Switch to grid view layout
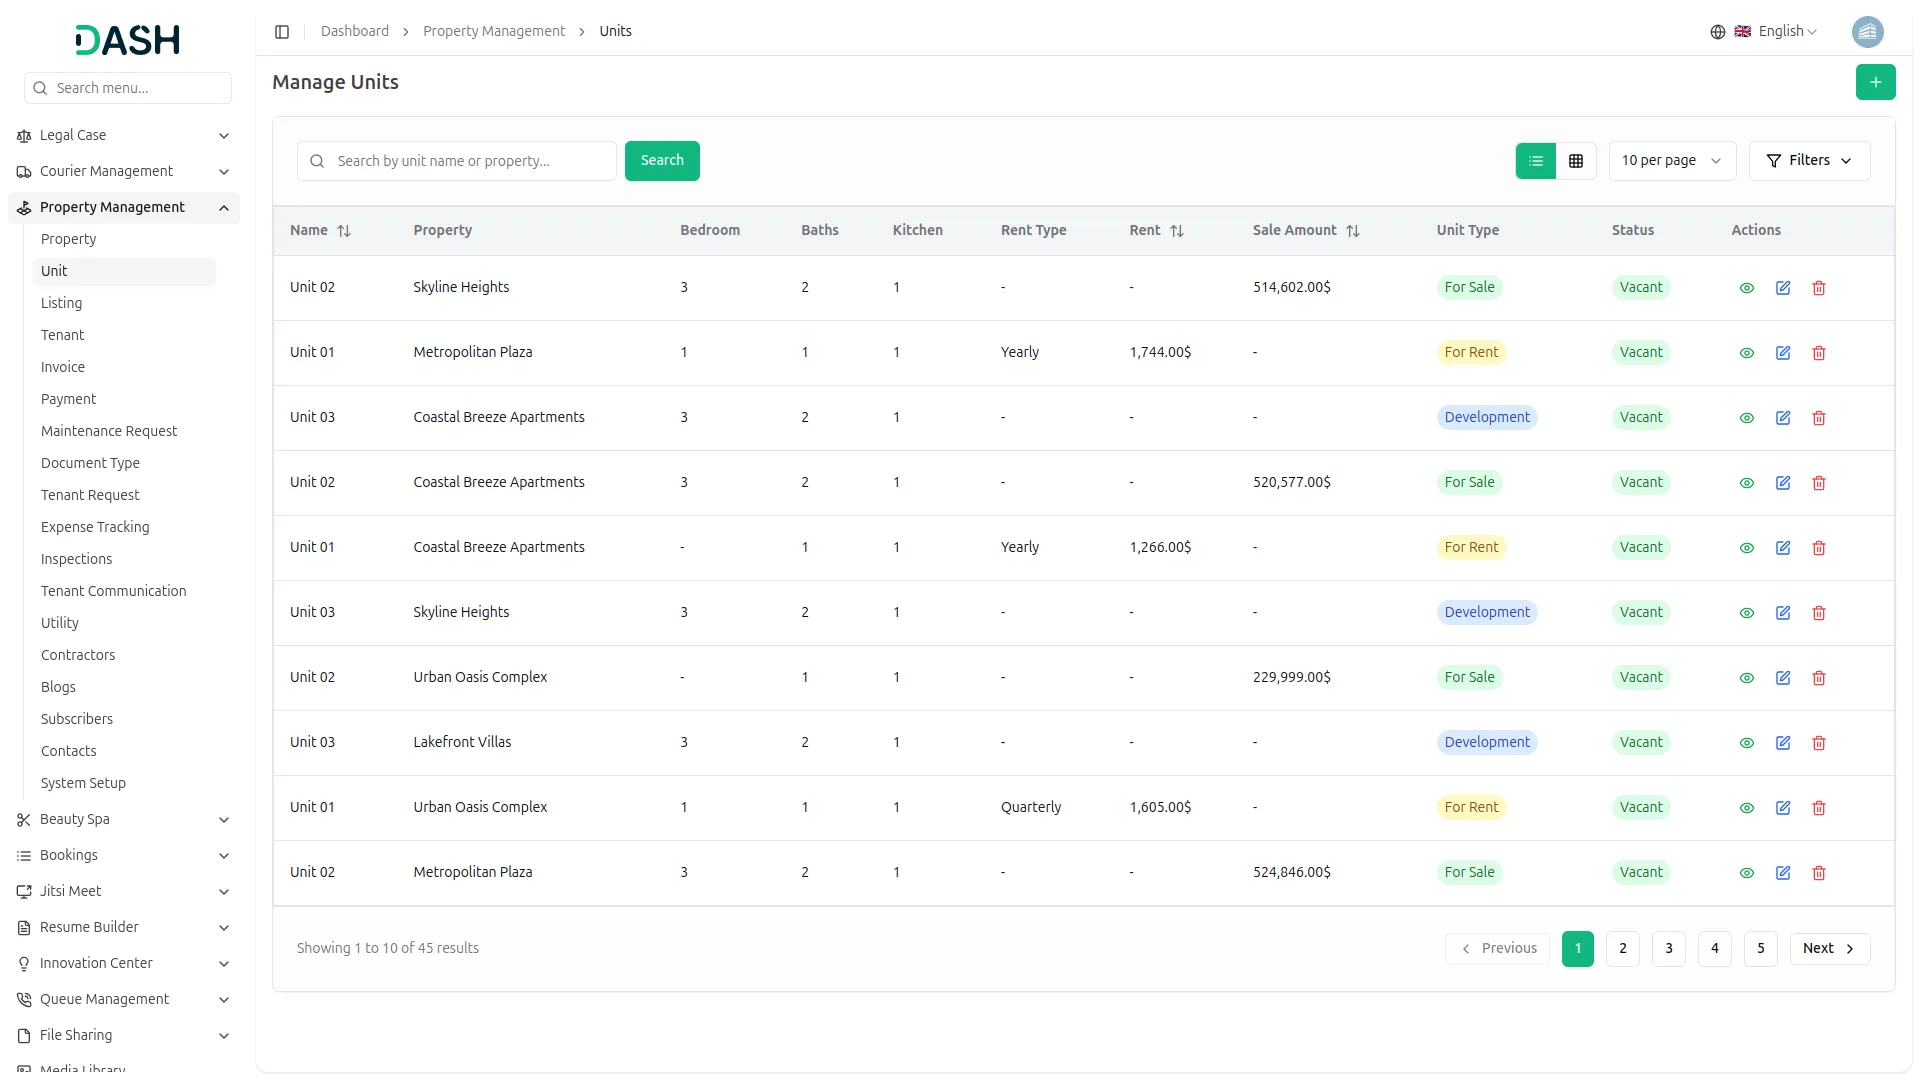 tap(1576, 161)
